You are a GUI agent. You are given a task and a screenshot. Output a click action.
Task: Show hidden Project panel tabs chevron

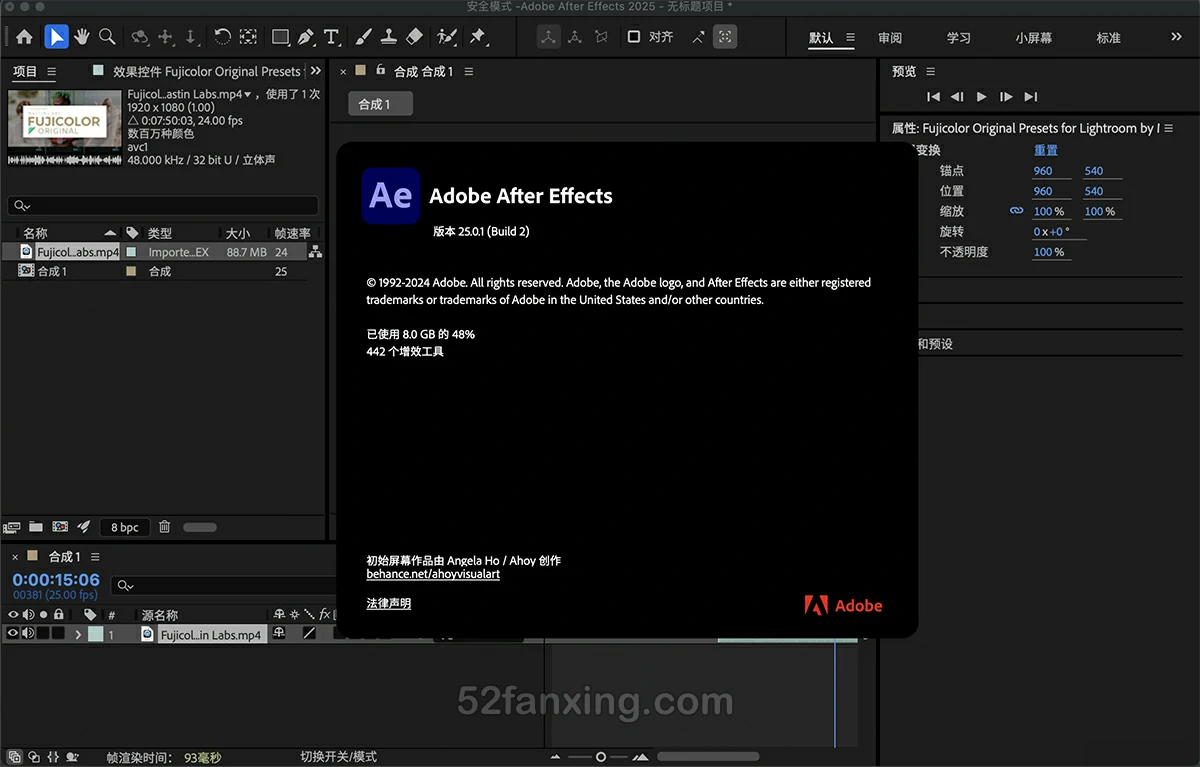(316, 71)
